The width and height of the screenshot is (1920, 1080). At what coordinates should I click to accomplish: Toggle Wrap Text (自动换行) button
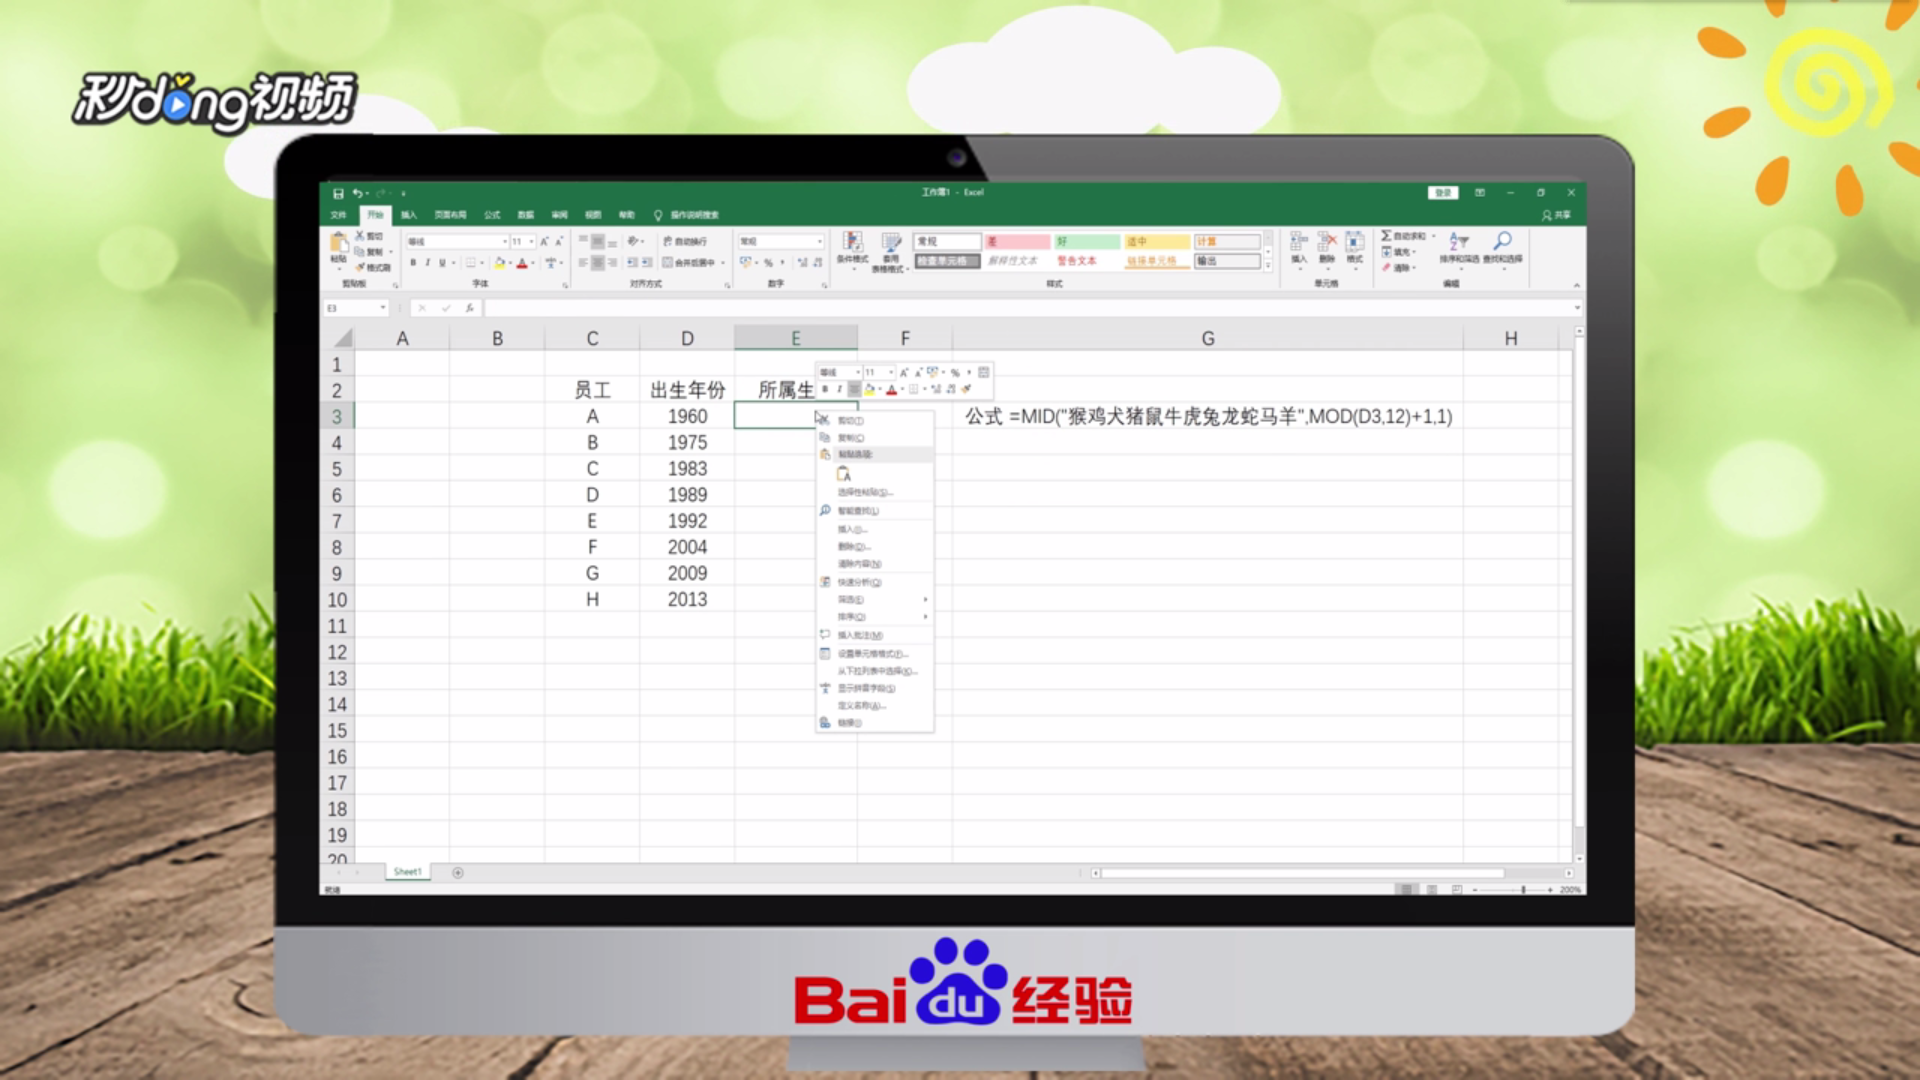pos(685,241)
